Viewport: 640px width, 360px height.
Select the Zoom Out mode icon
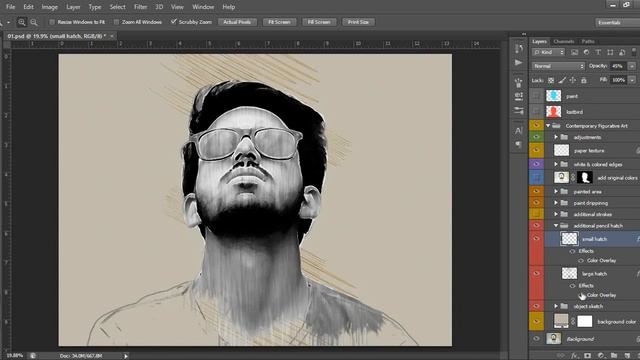(34, 22)
